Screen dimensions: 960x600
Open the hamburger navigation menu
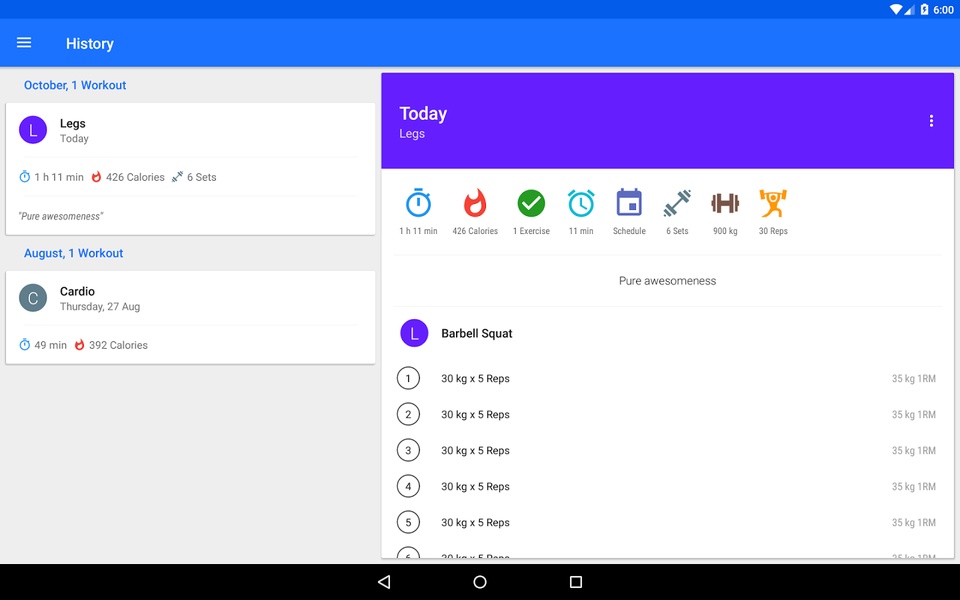[x=24, y=43]
